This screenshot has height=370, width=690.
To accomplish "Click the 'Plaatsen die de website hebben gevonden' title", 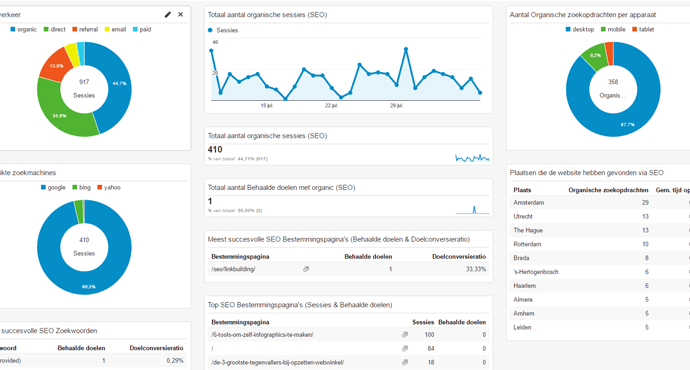I will pyautogui.click(x=587, y=173).
